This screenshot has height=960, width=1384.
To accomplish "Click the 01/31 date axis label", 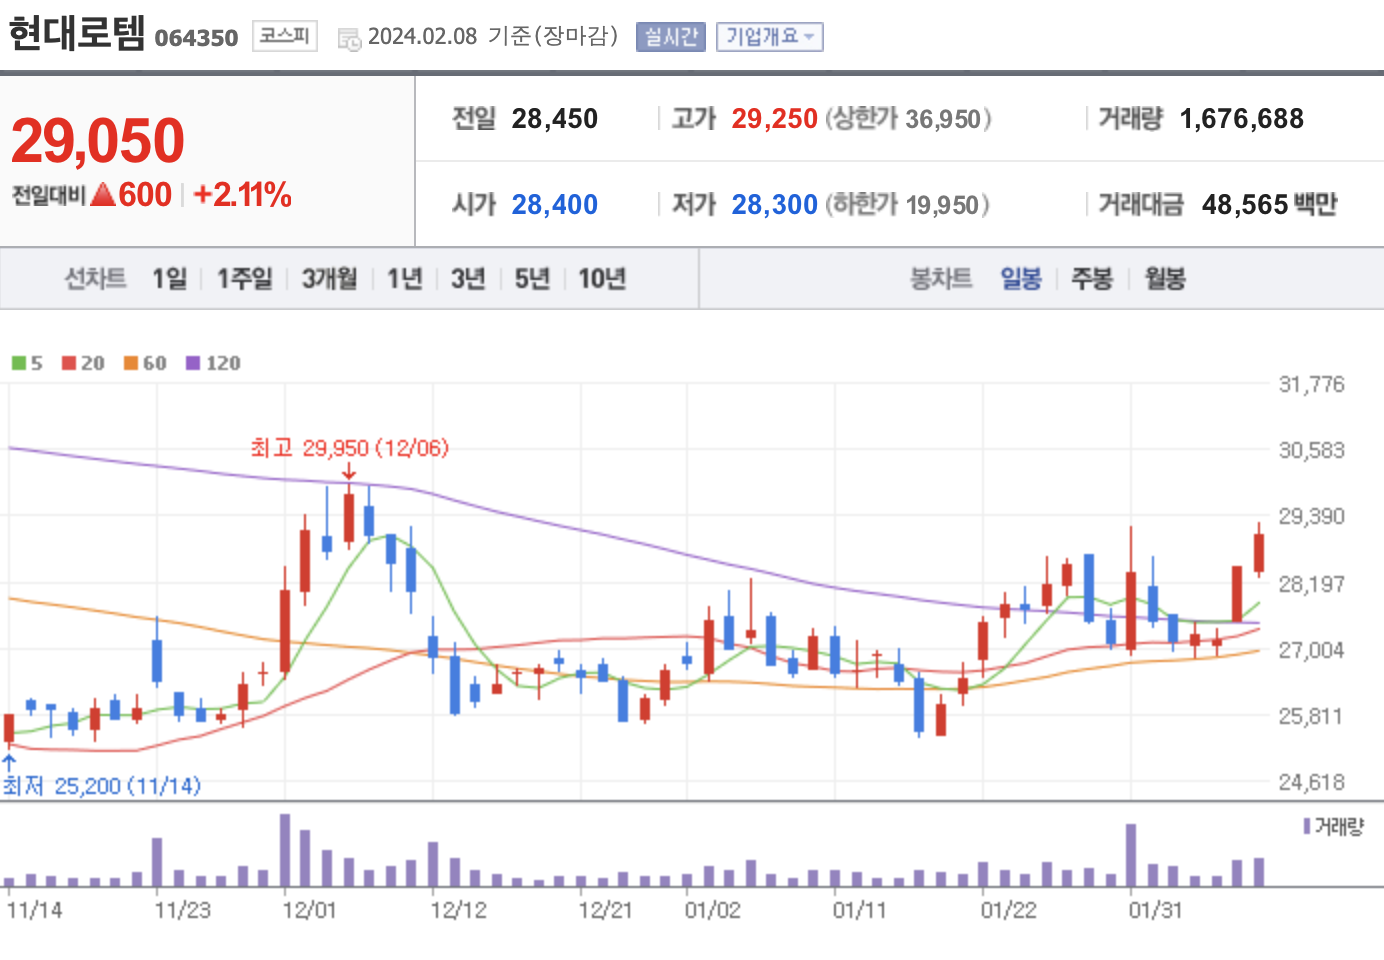I will (x=1155, y=910).
